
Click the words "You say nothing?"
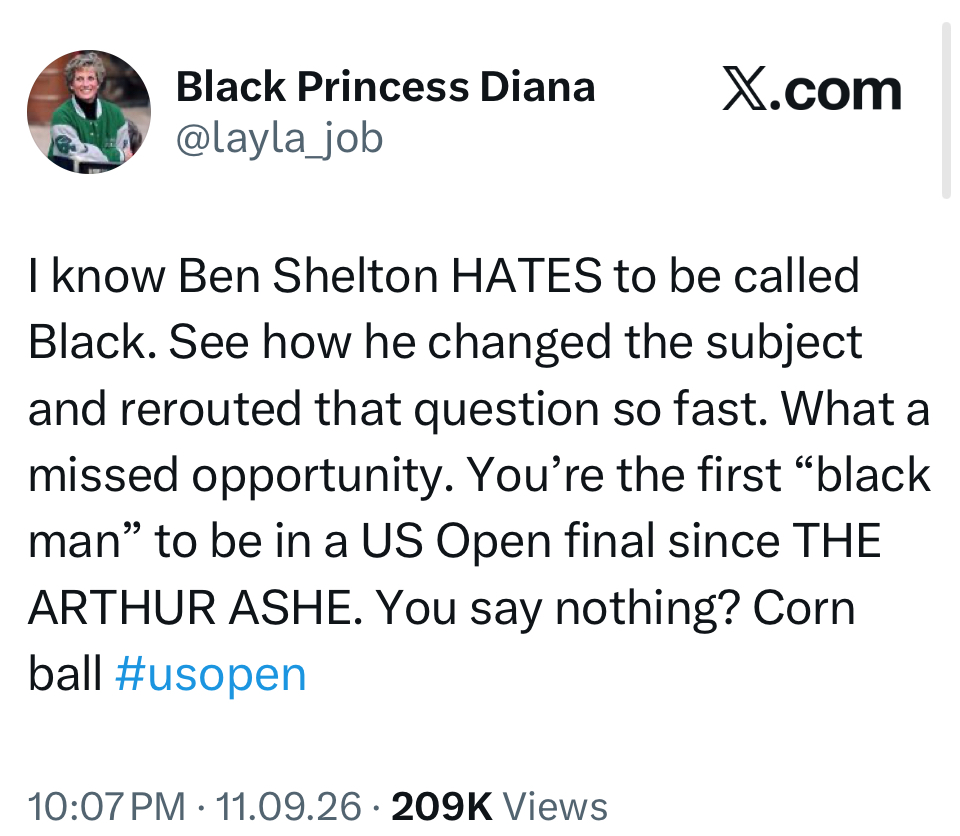pos(557,609)
